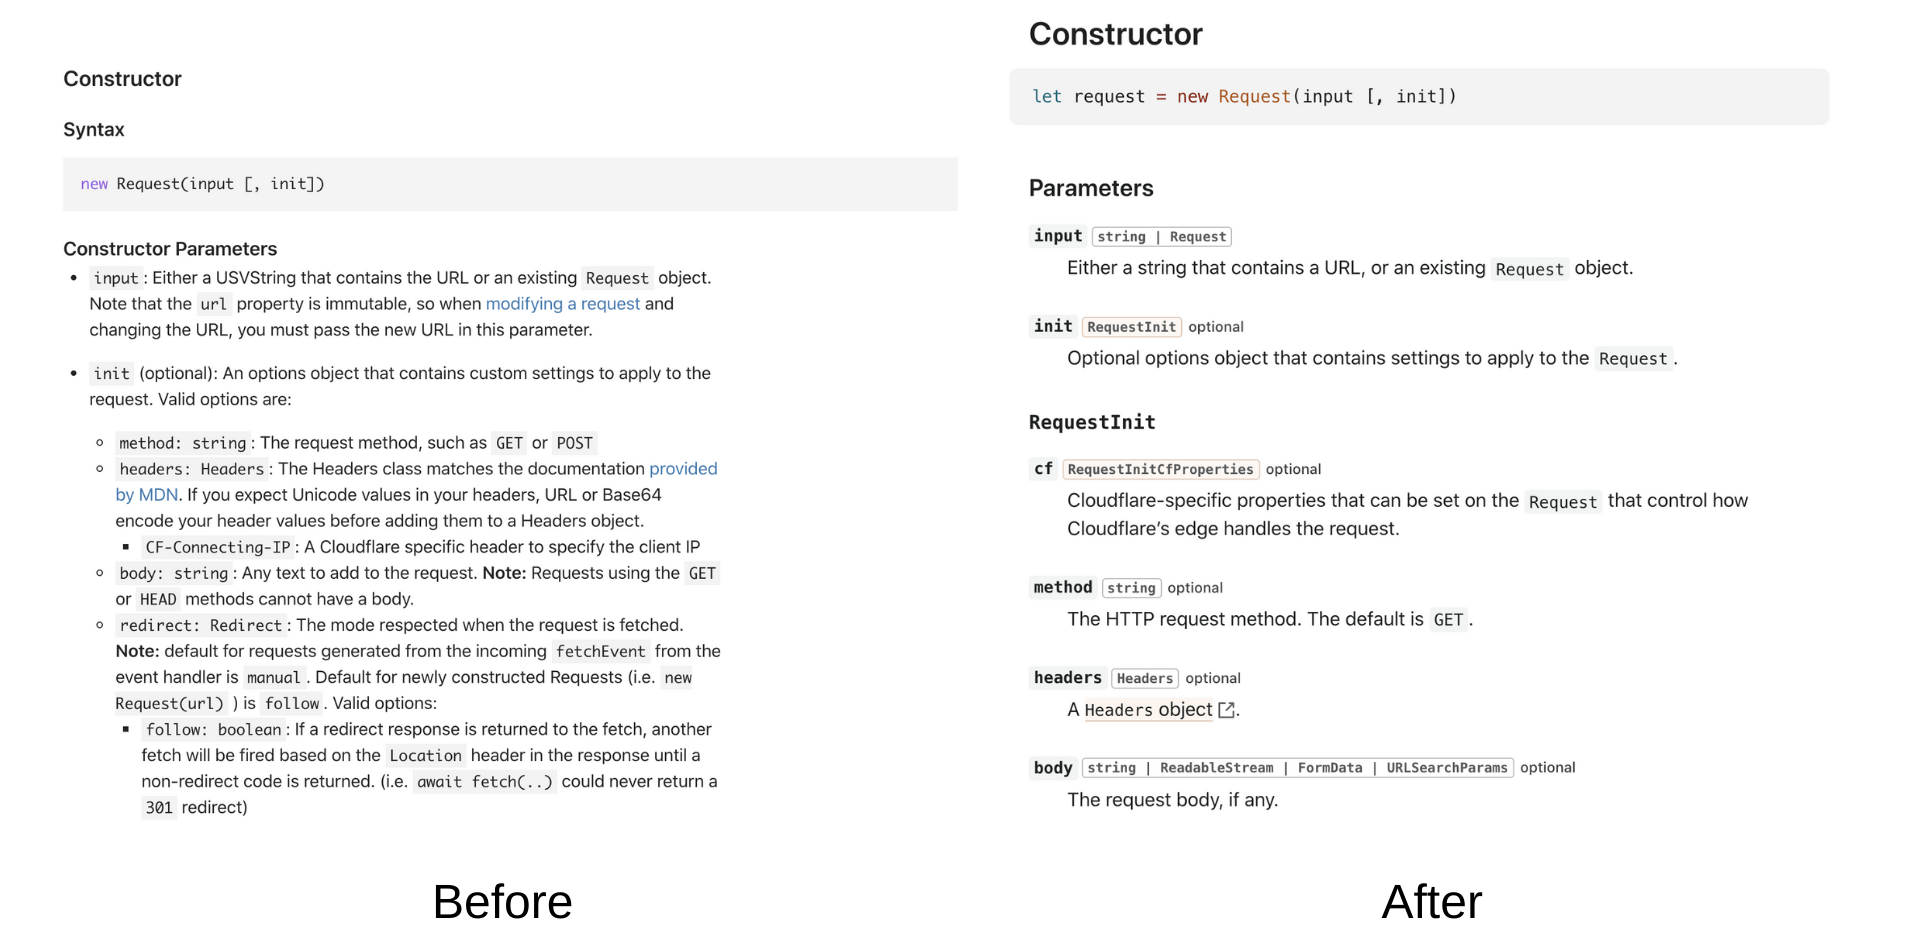This screenshot has width=1920, height=938.
Task: Click the RequestInitCfProperties type badge
Action: tap(1160, 469)
